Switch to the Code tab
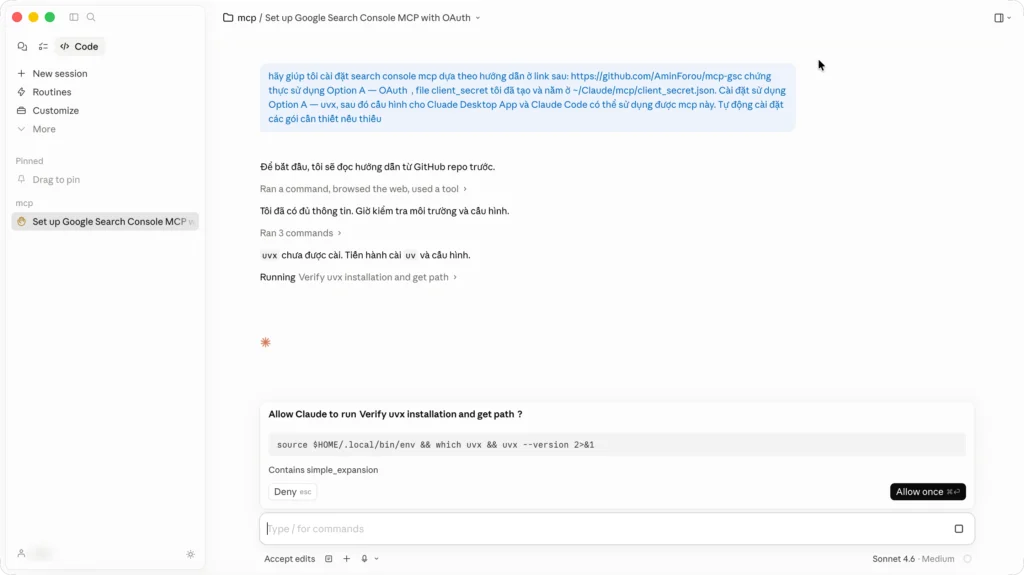The image size is (1024, 575). pyautogui.click(x=79, y=46)
